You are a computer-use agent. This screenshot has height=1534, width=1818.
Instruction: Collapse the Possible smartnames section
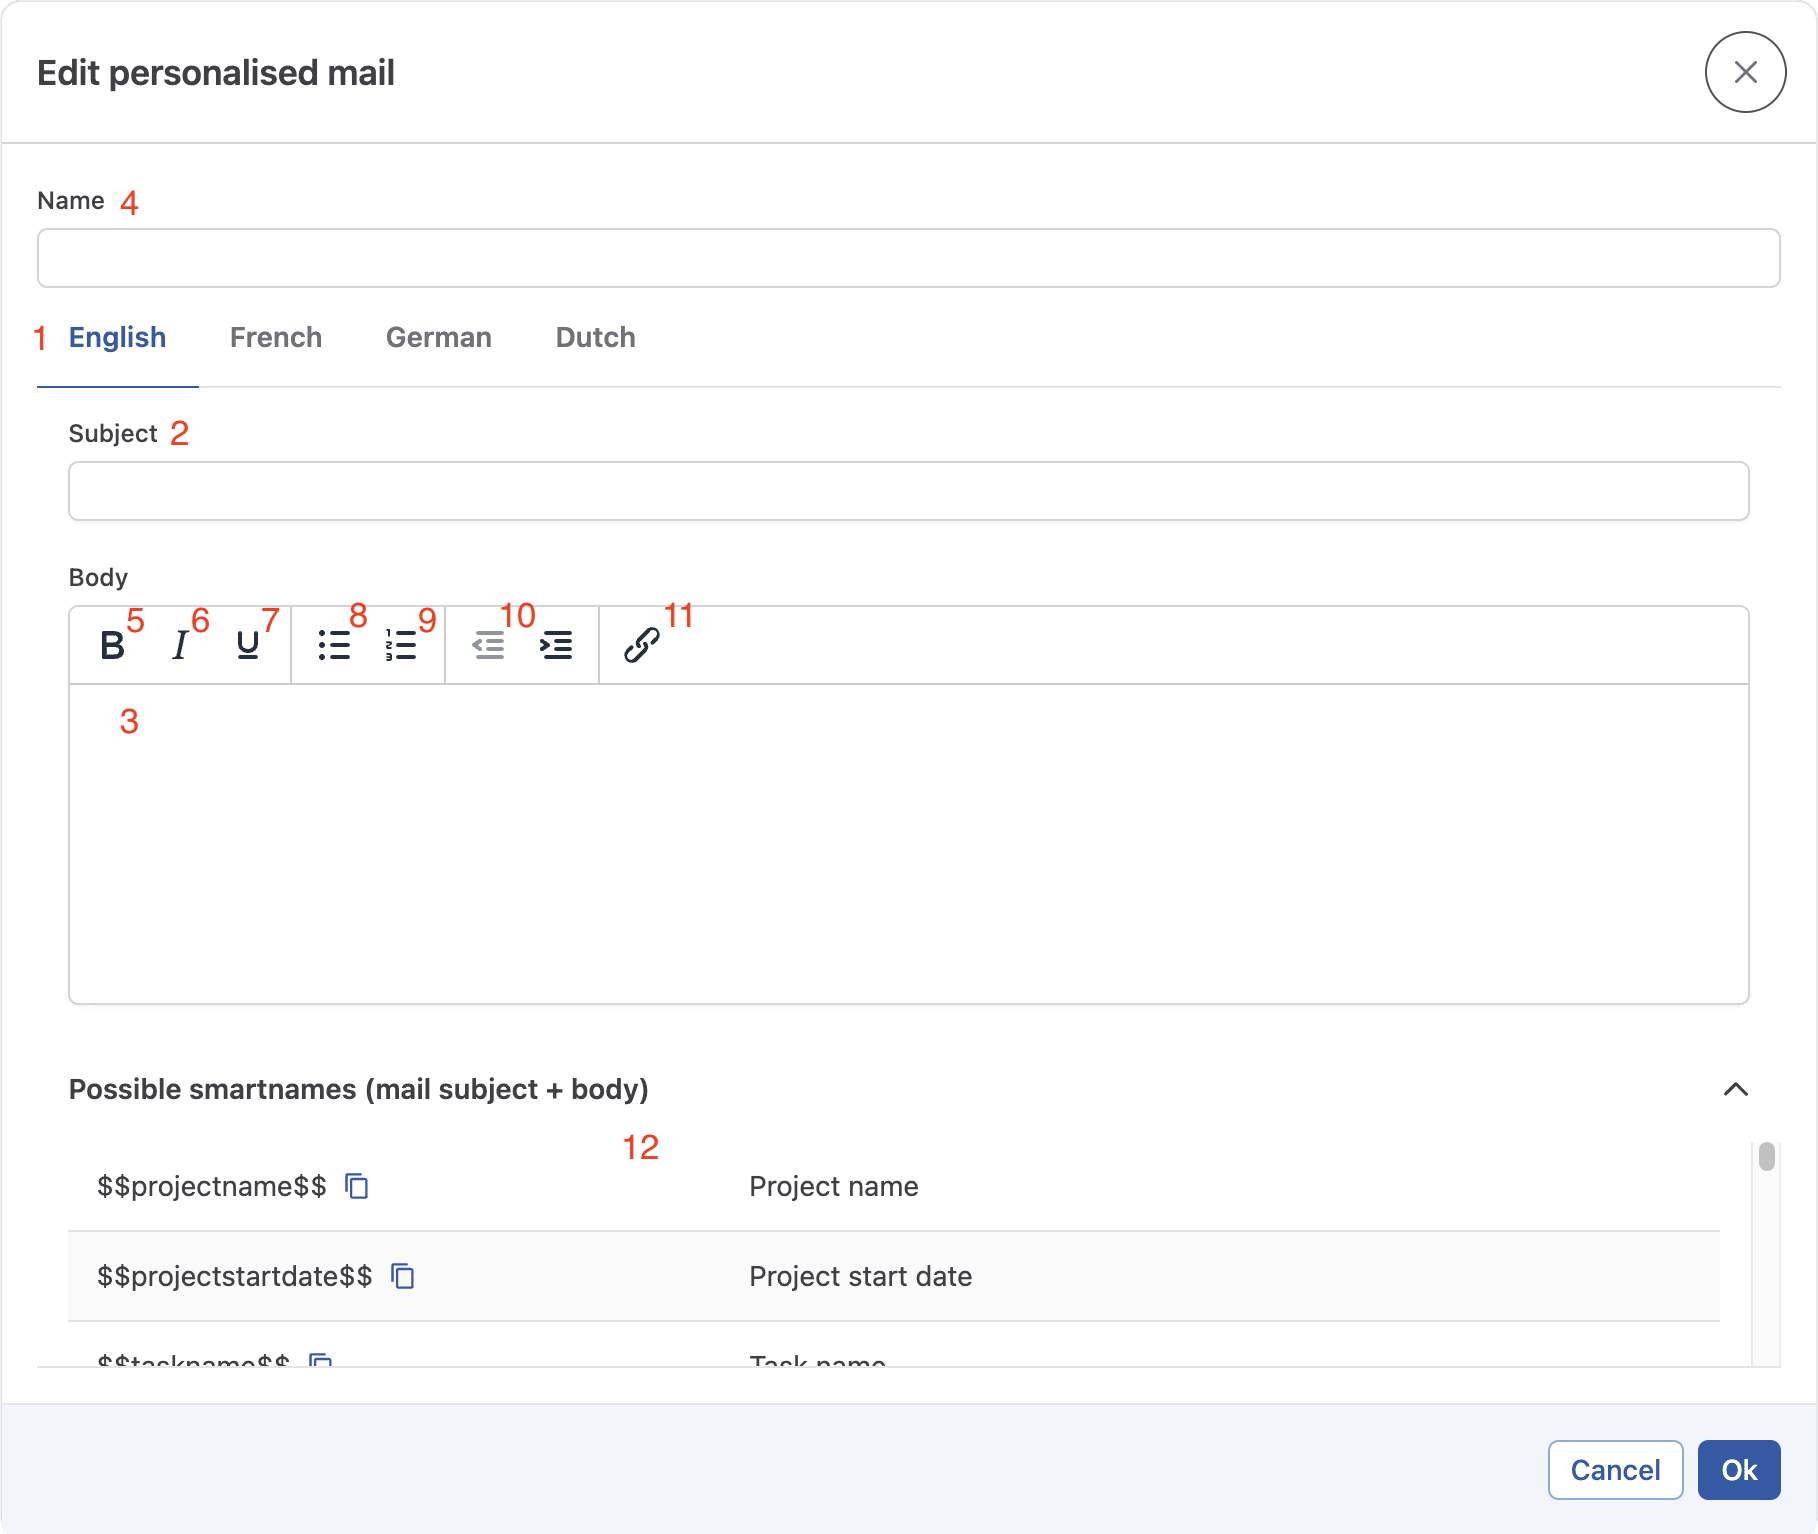pyautogui.click(x=1737, y=1090)
